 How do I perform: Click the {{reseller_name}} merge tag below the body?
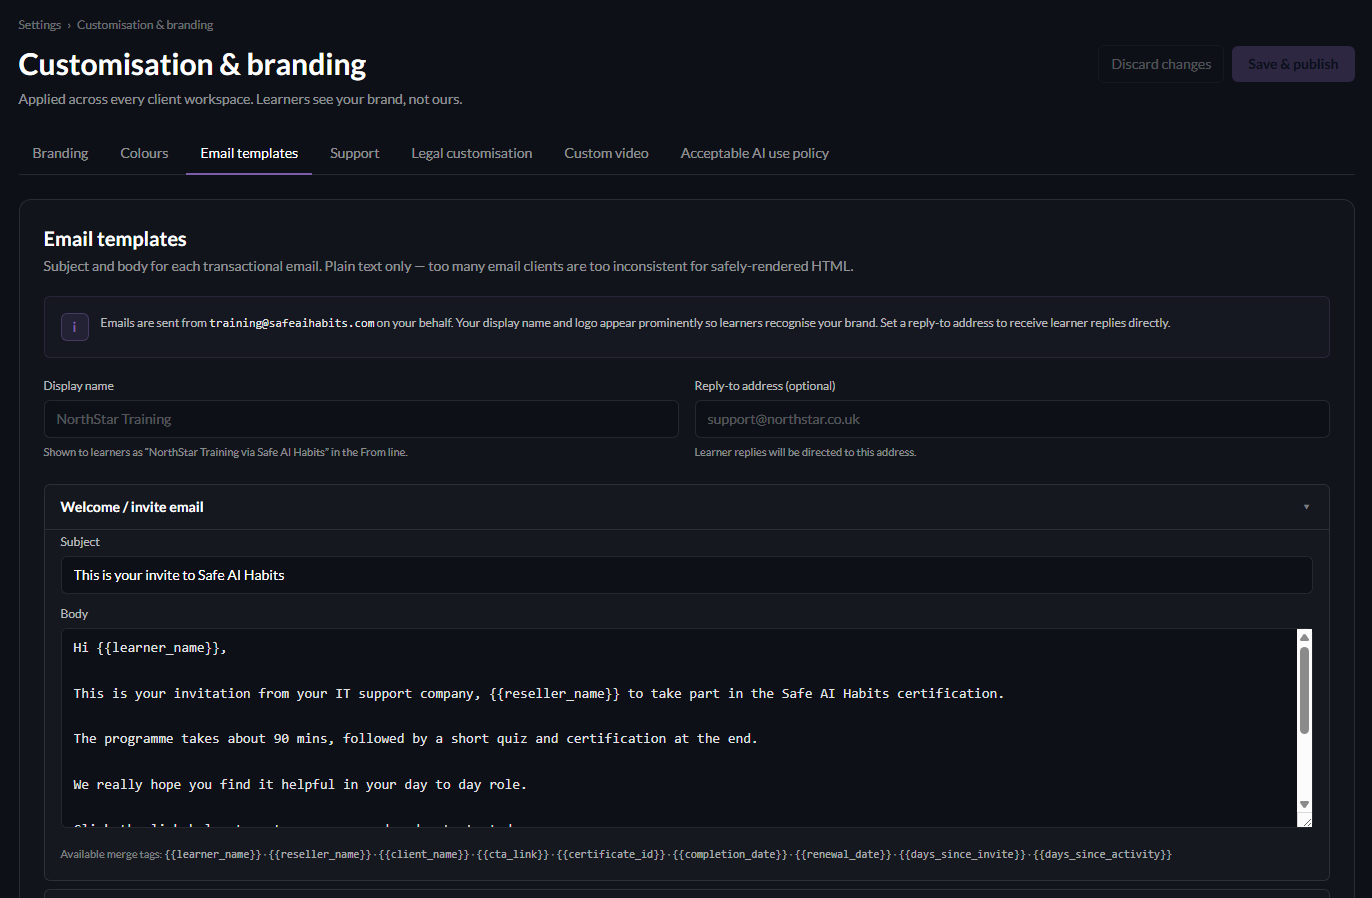coord(320,854)
